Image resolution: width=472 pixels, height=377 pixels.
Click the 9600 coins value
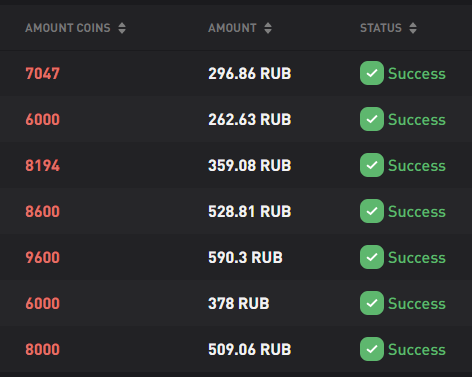(43, 257)
